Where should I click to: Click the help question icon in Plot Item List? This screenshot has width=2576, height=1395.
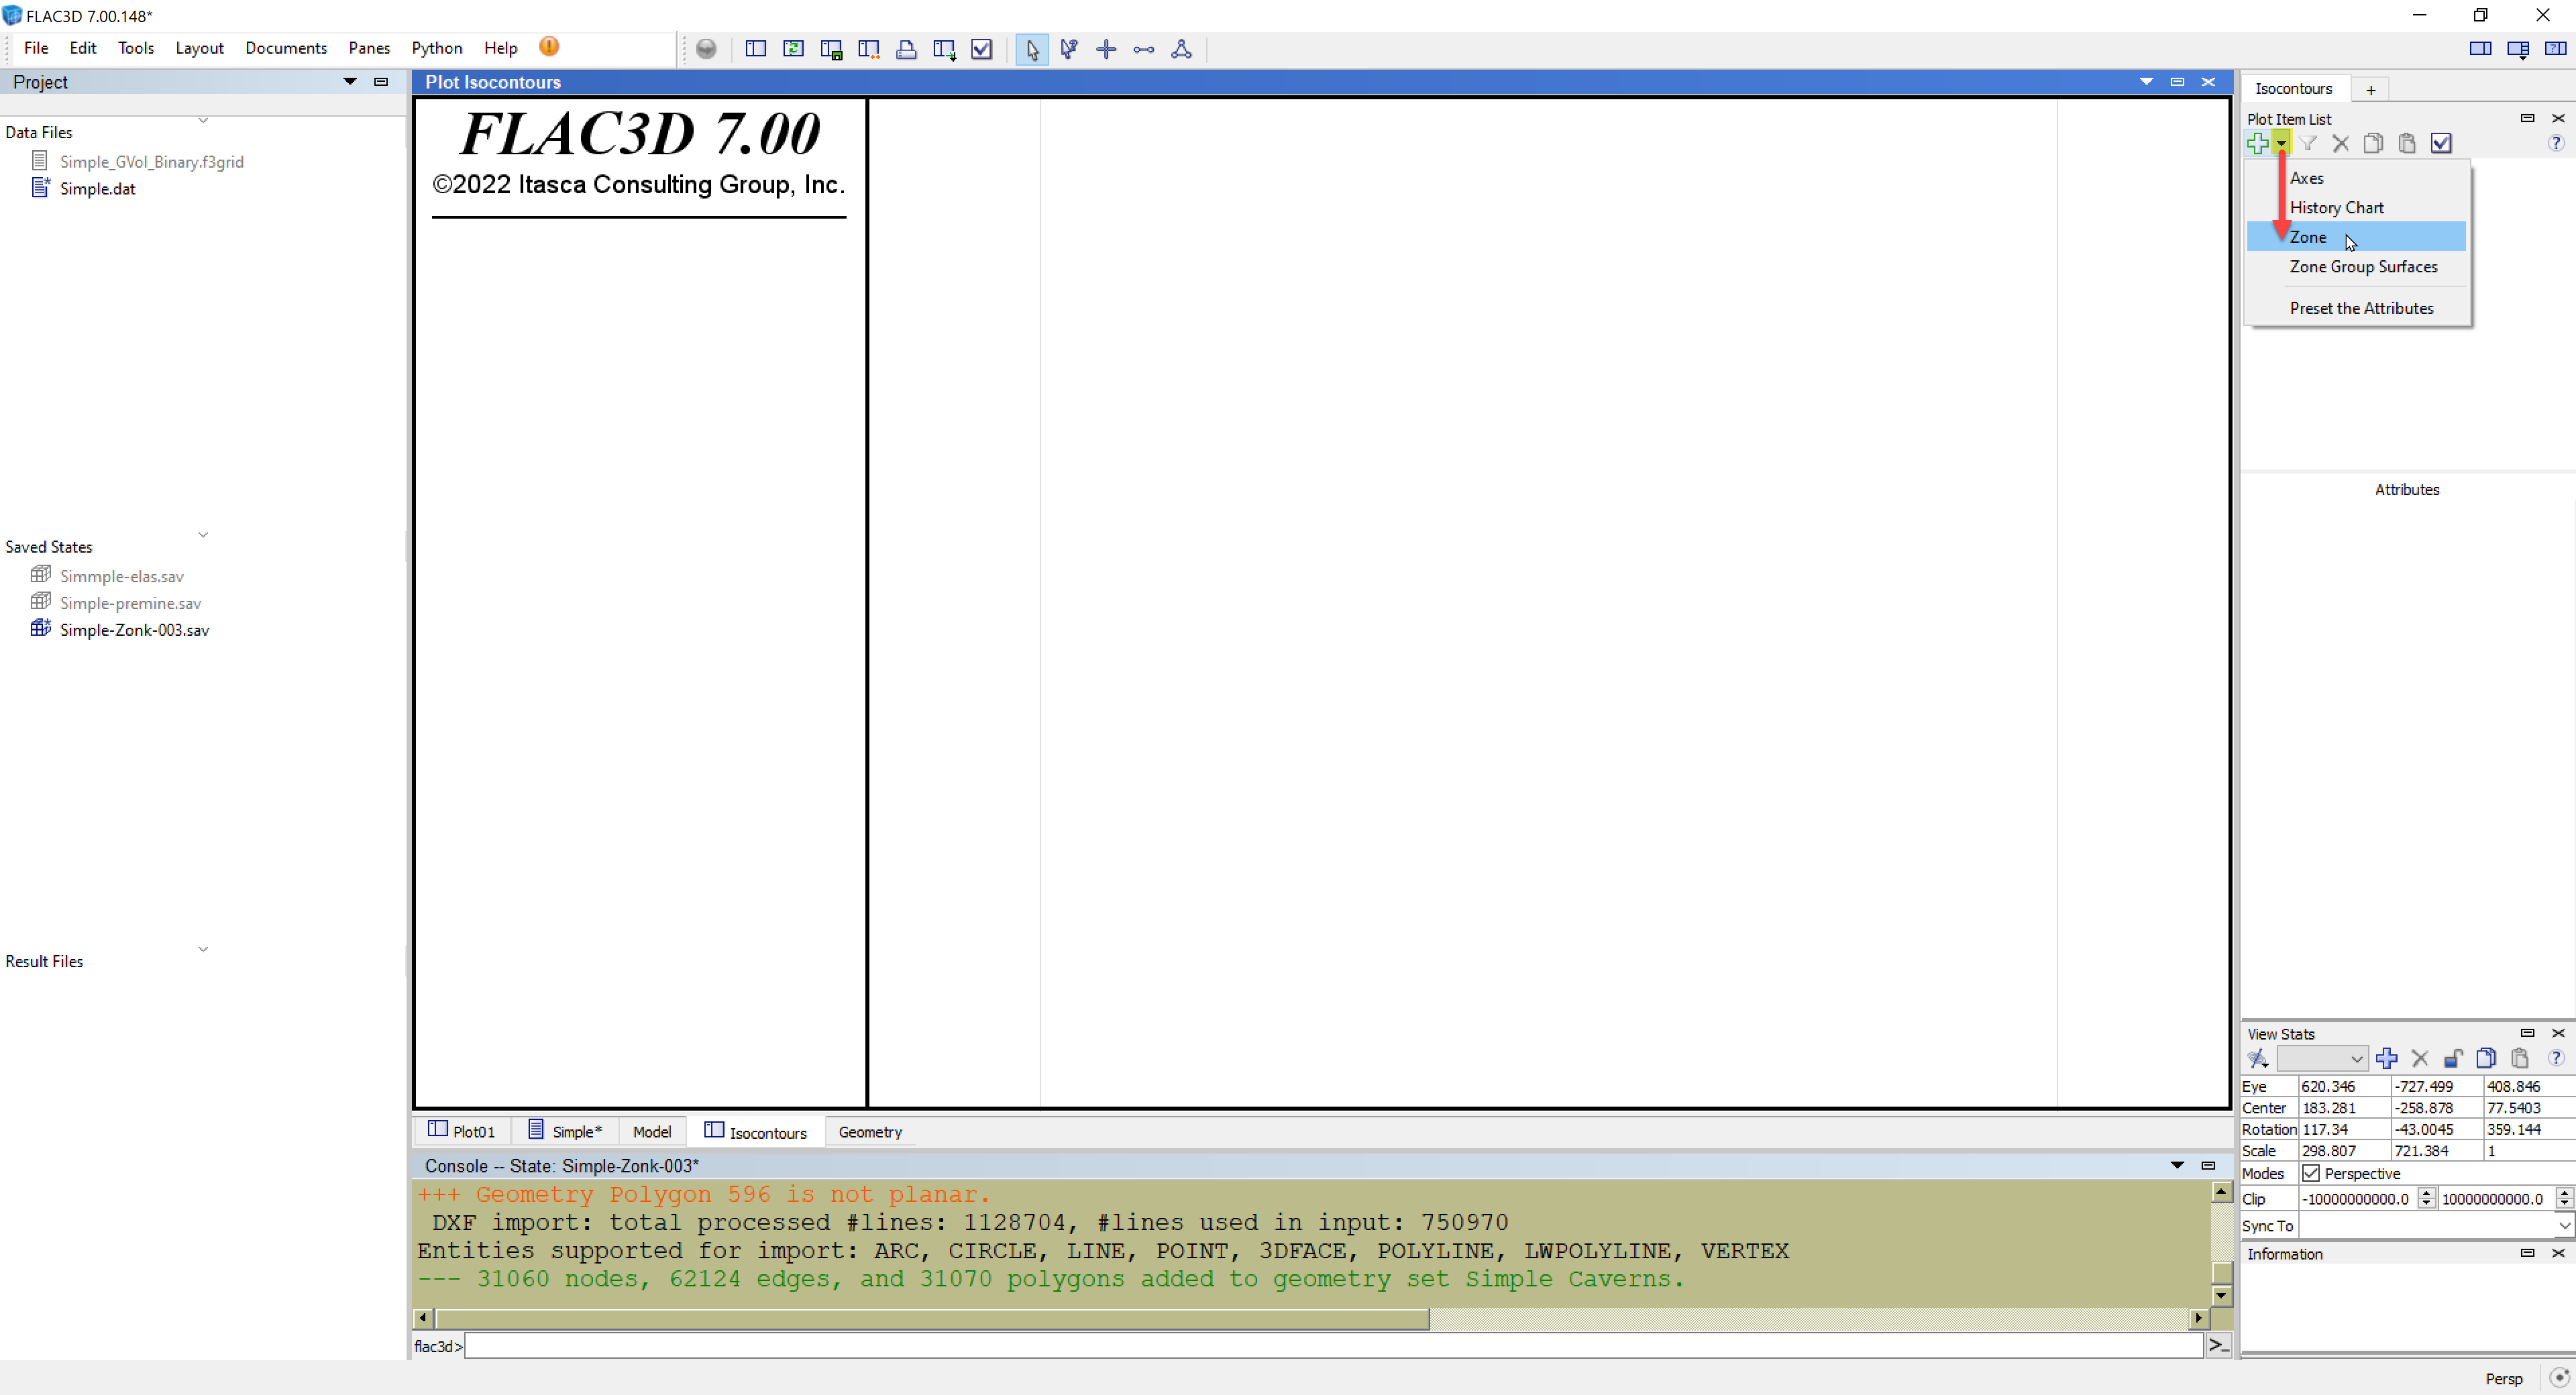2555,143
